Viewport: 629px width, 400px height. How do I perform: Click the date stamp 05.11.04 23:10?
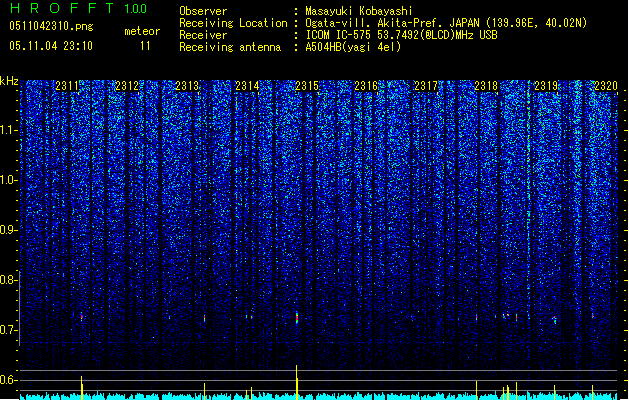click(51, 46)
